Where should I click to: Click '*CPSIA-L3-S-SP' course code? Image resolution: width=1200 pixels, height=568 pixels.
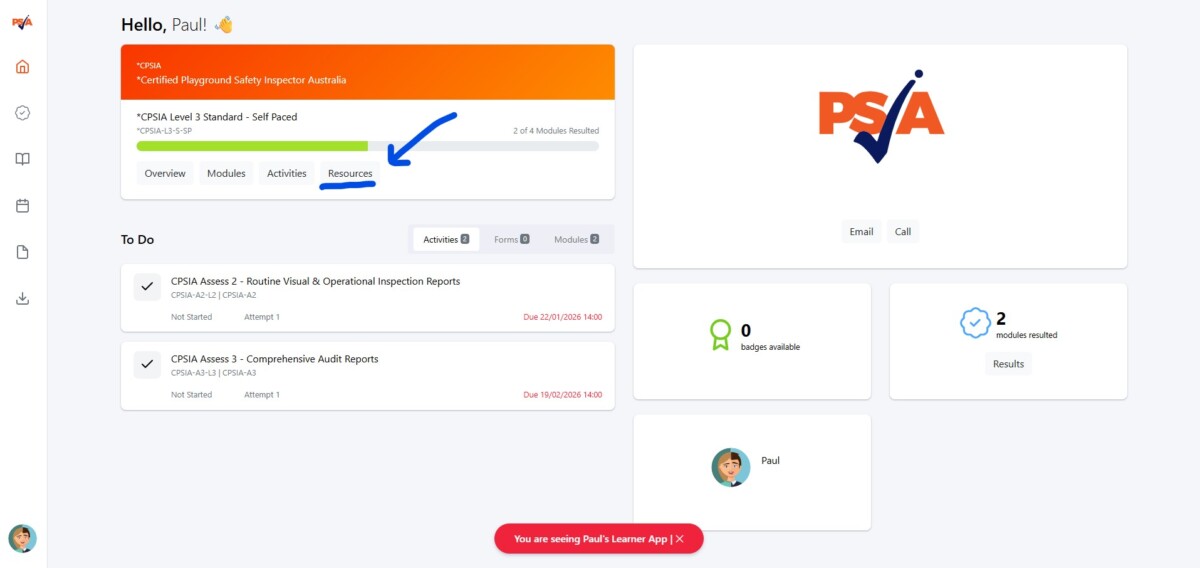(x=164, y=131)
